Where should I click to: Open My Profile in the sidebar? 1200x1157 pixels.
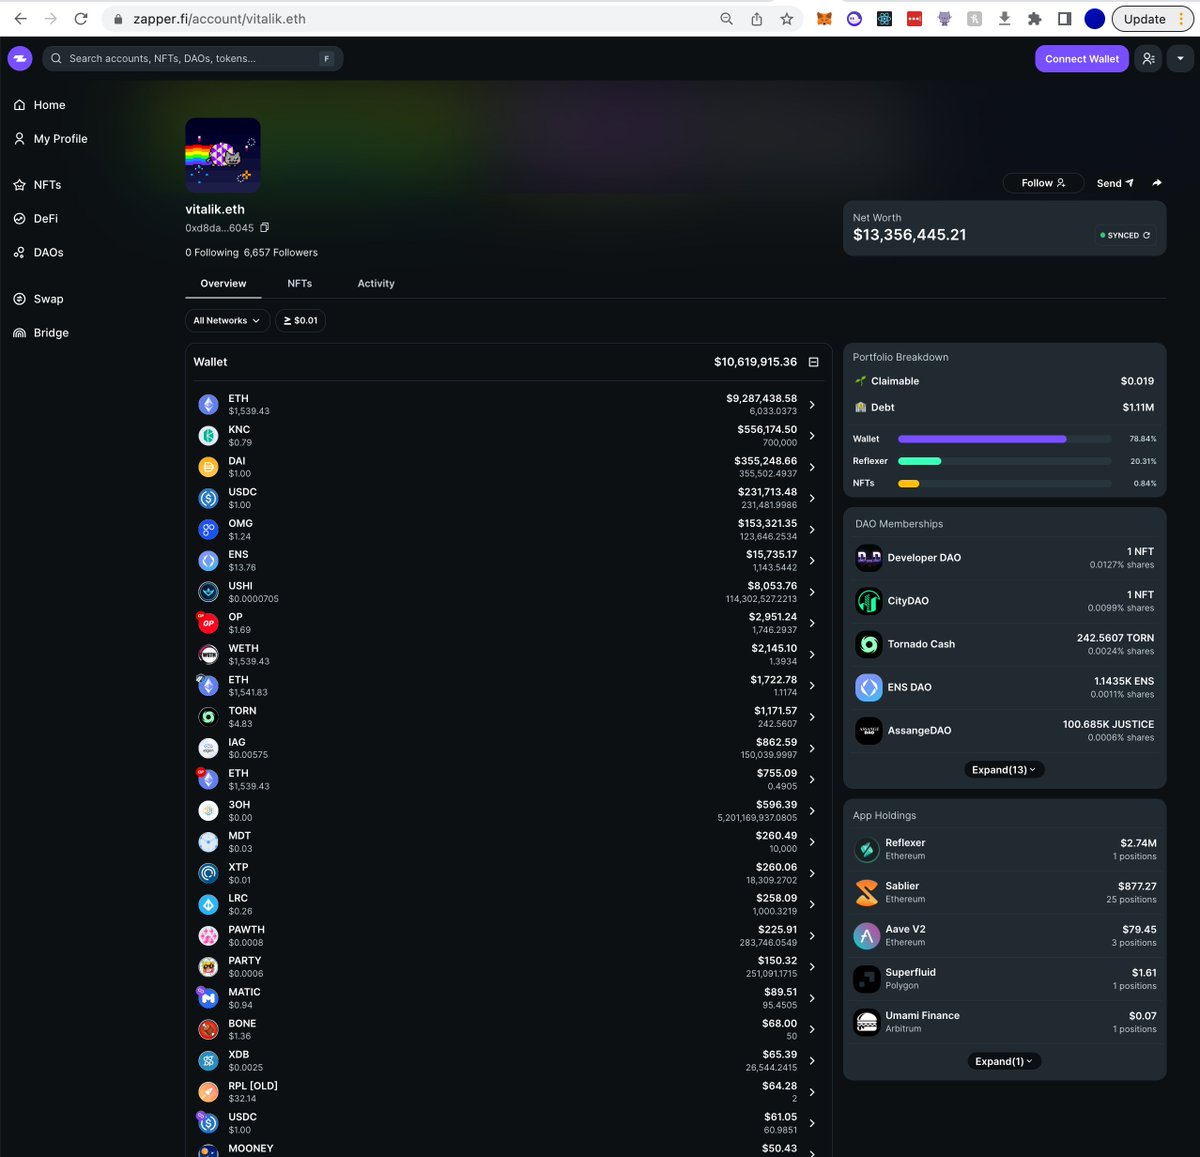click(x=51, y=139)
